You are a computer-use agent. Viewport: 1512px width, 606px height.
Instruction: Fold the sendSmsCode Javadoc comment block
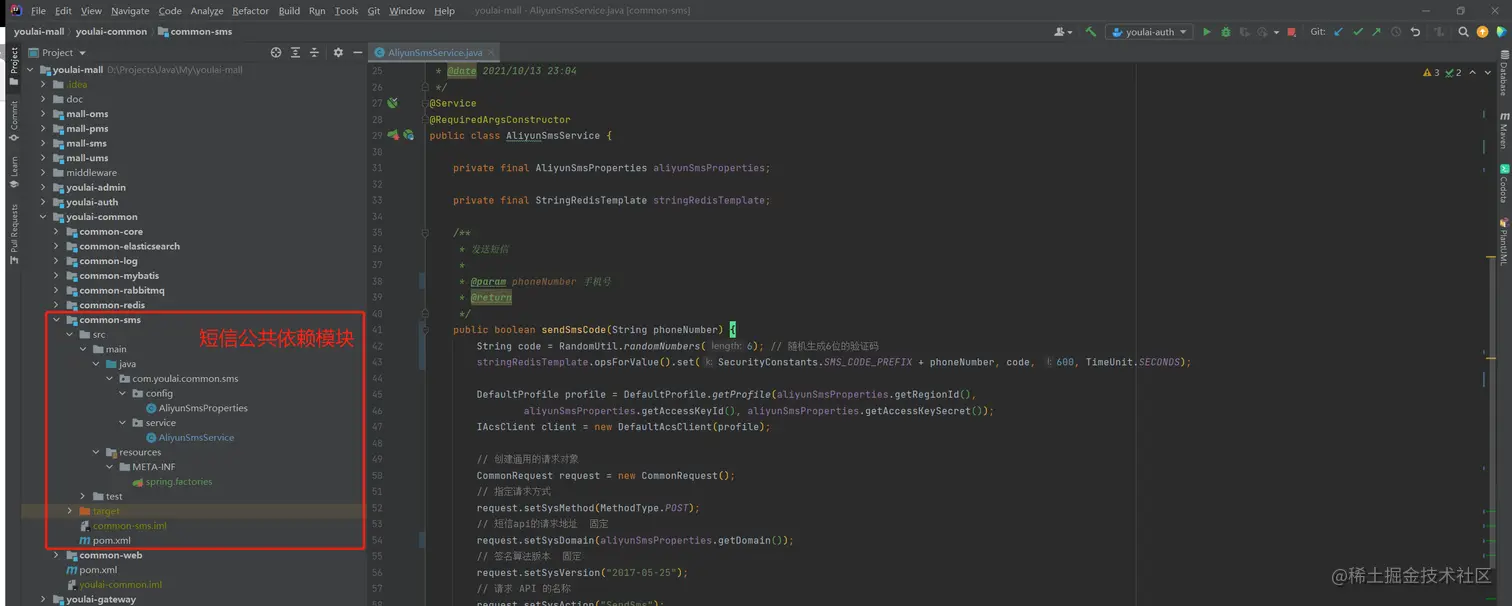point(425,233)
